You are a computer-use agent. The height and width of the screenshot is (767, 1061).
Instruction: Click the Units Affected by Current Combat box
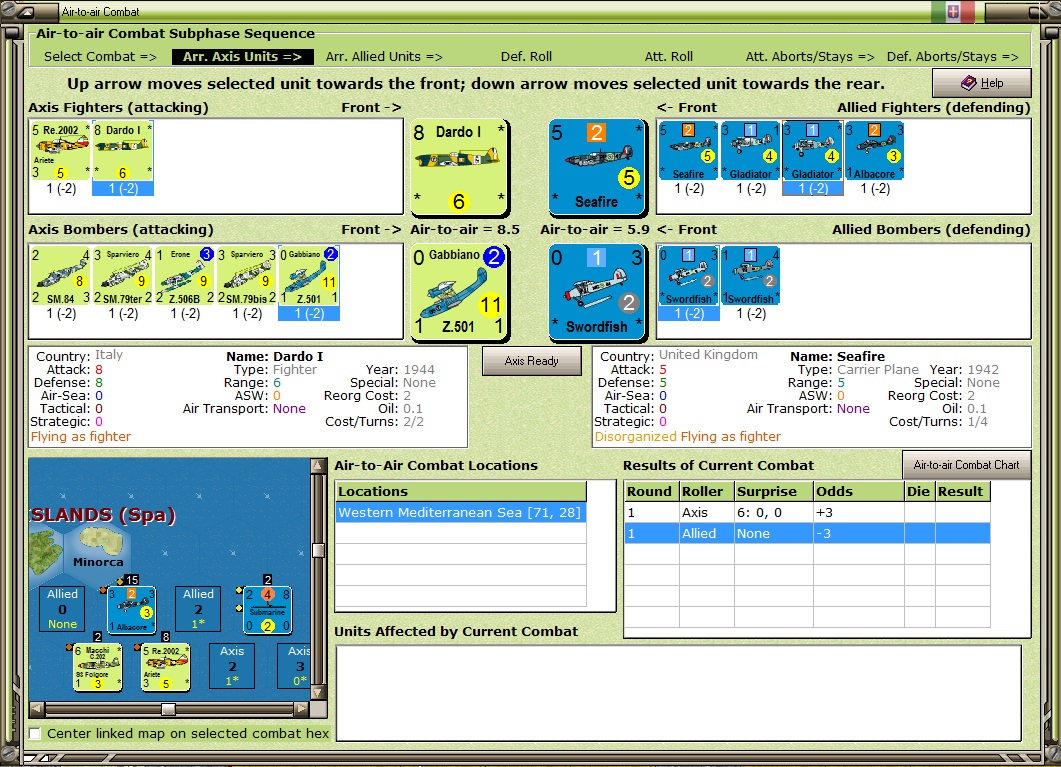point(679,693)
